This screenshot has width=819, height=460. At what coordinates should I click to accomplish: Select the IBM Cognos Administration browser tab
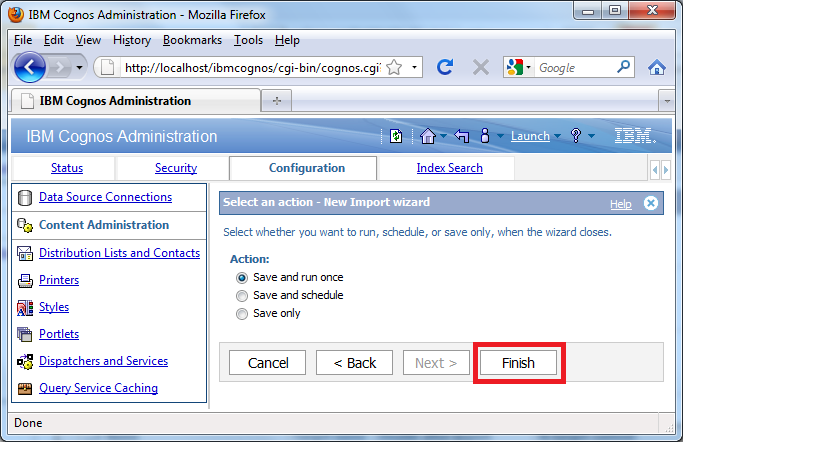(135, 101)
